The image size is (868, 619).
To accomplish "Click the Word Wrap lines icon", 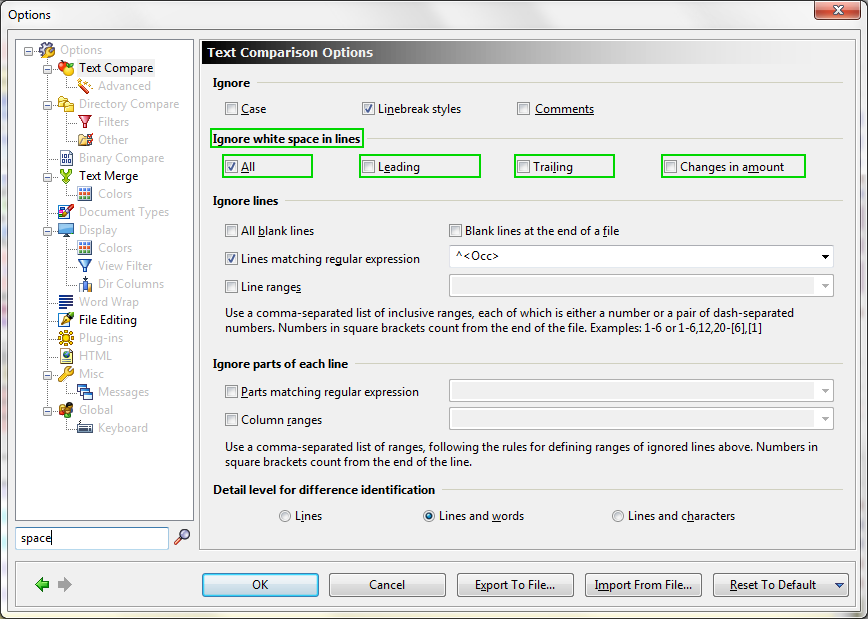I will [x=66, y=302].
